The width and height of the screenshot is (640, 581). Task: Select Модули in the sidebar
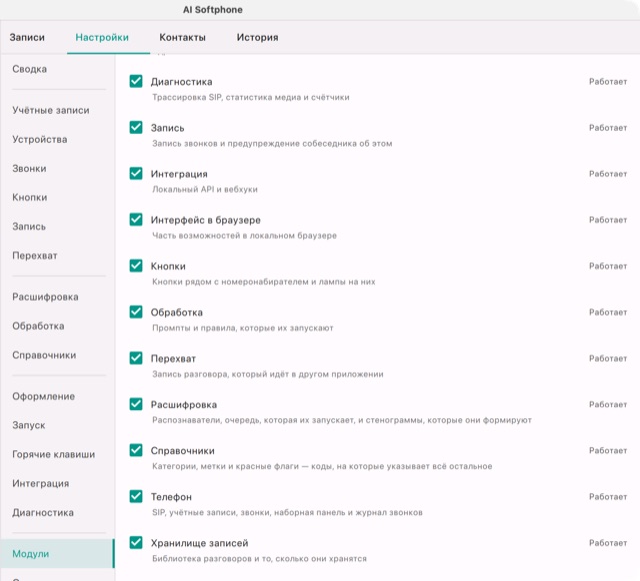[x=57, y=554]
